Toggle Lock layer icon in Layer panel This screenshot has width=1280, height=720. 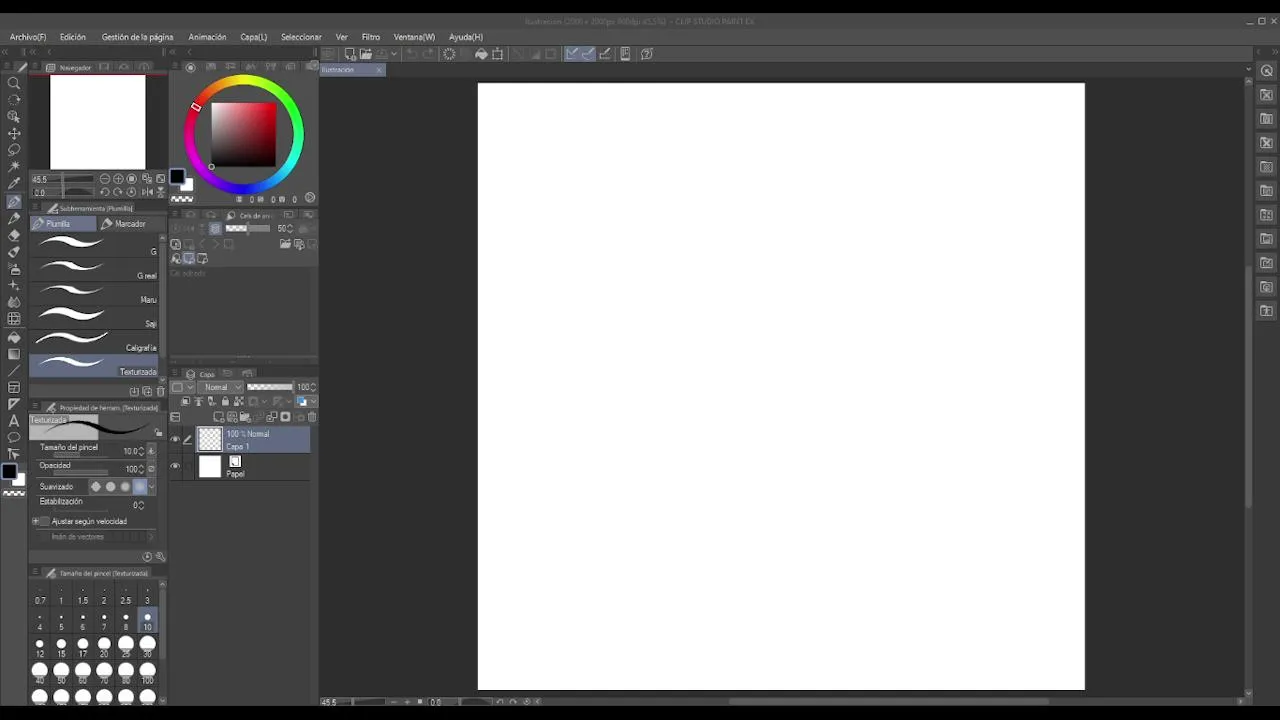[225, 402]
